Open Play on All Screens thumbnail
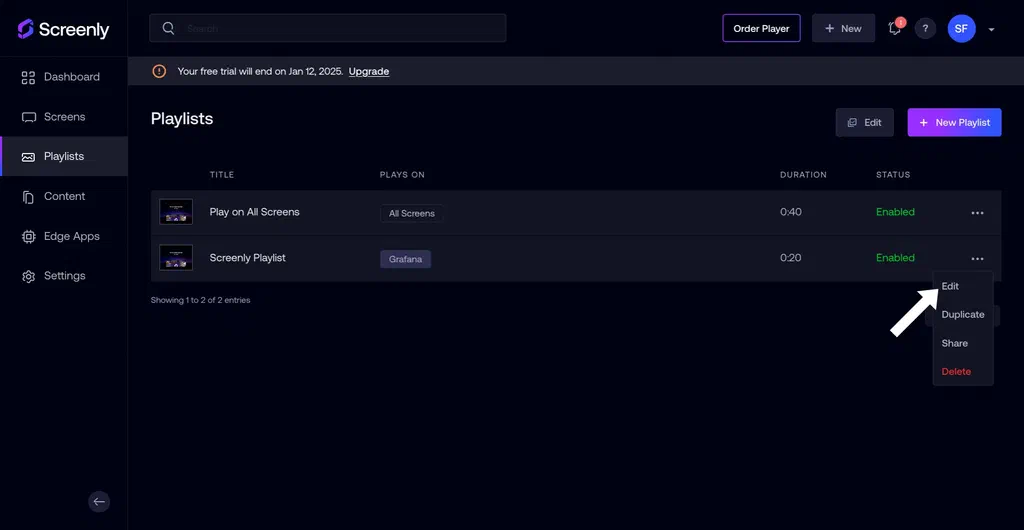1024x530 pixels. pos(176,211)
